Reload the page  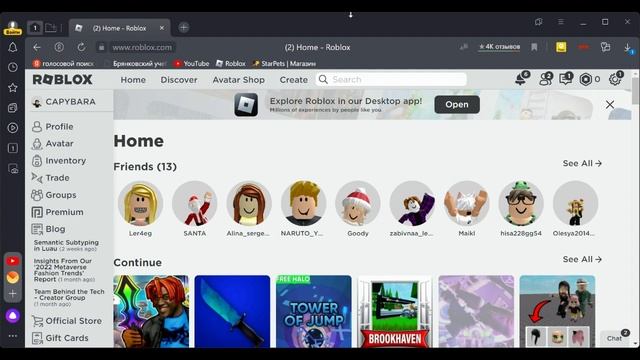click(x=81, y=47)
